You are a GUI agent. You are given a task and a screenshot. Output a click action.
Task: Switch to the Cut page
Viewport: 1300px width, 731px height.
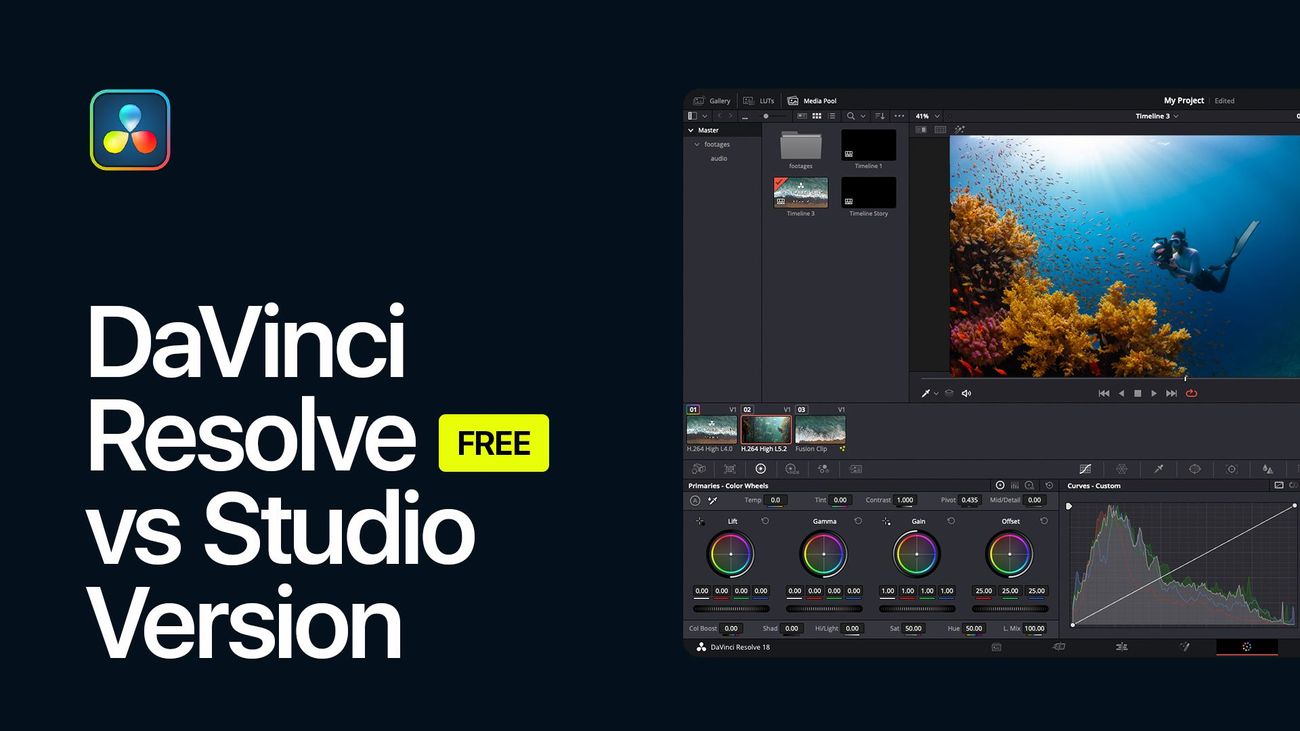coord(1059,647)
